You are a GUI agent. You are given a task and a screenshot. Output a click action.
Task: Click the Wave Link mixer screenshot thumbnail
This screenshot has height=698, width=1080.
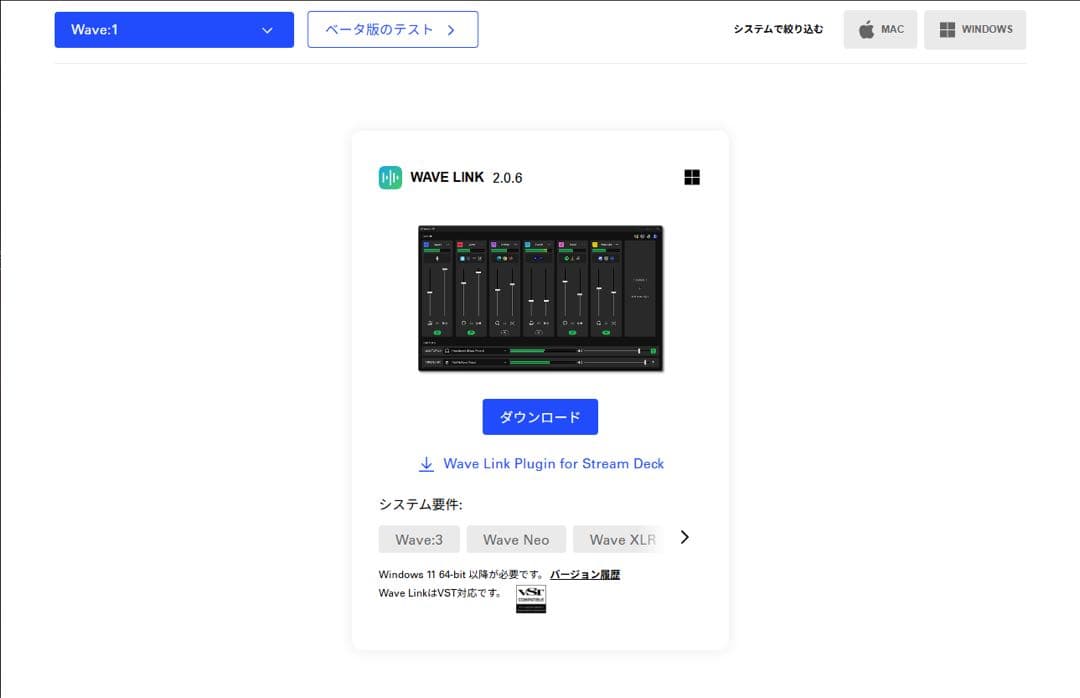point(540,298)
